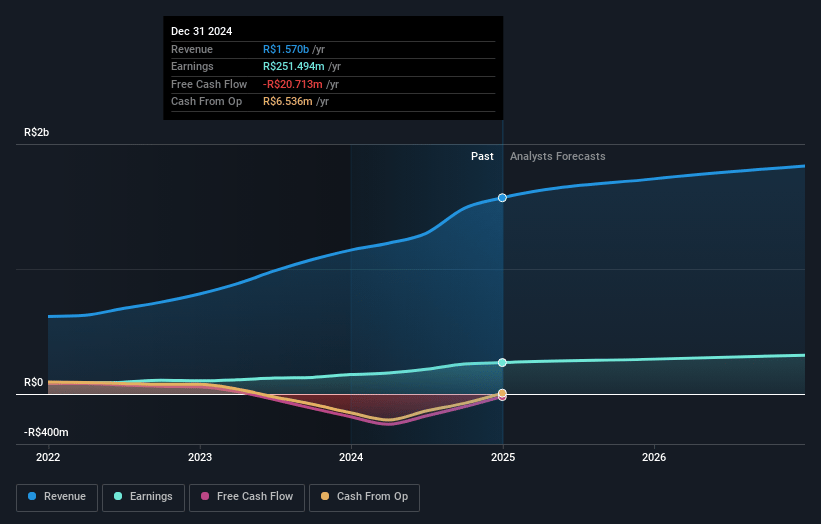Toggle the Revenue legend button
This screenshot has height=524, width=821.
tap(57, 497)
